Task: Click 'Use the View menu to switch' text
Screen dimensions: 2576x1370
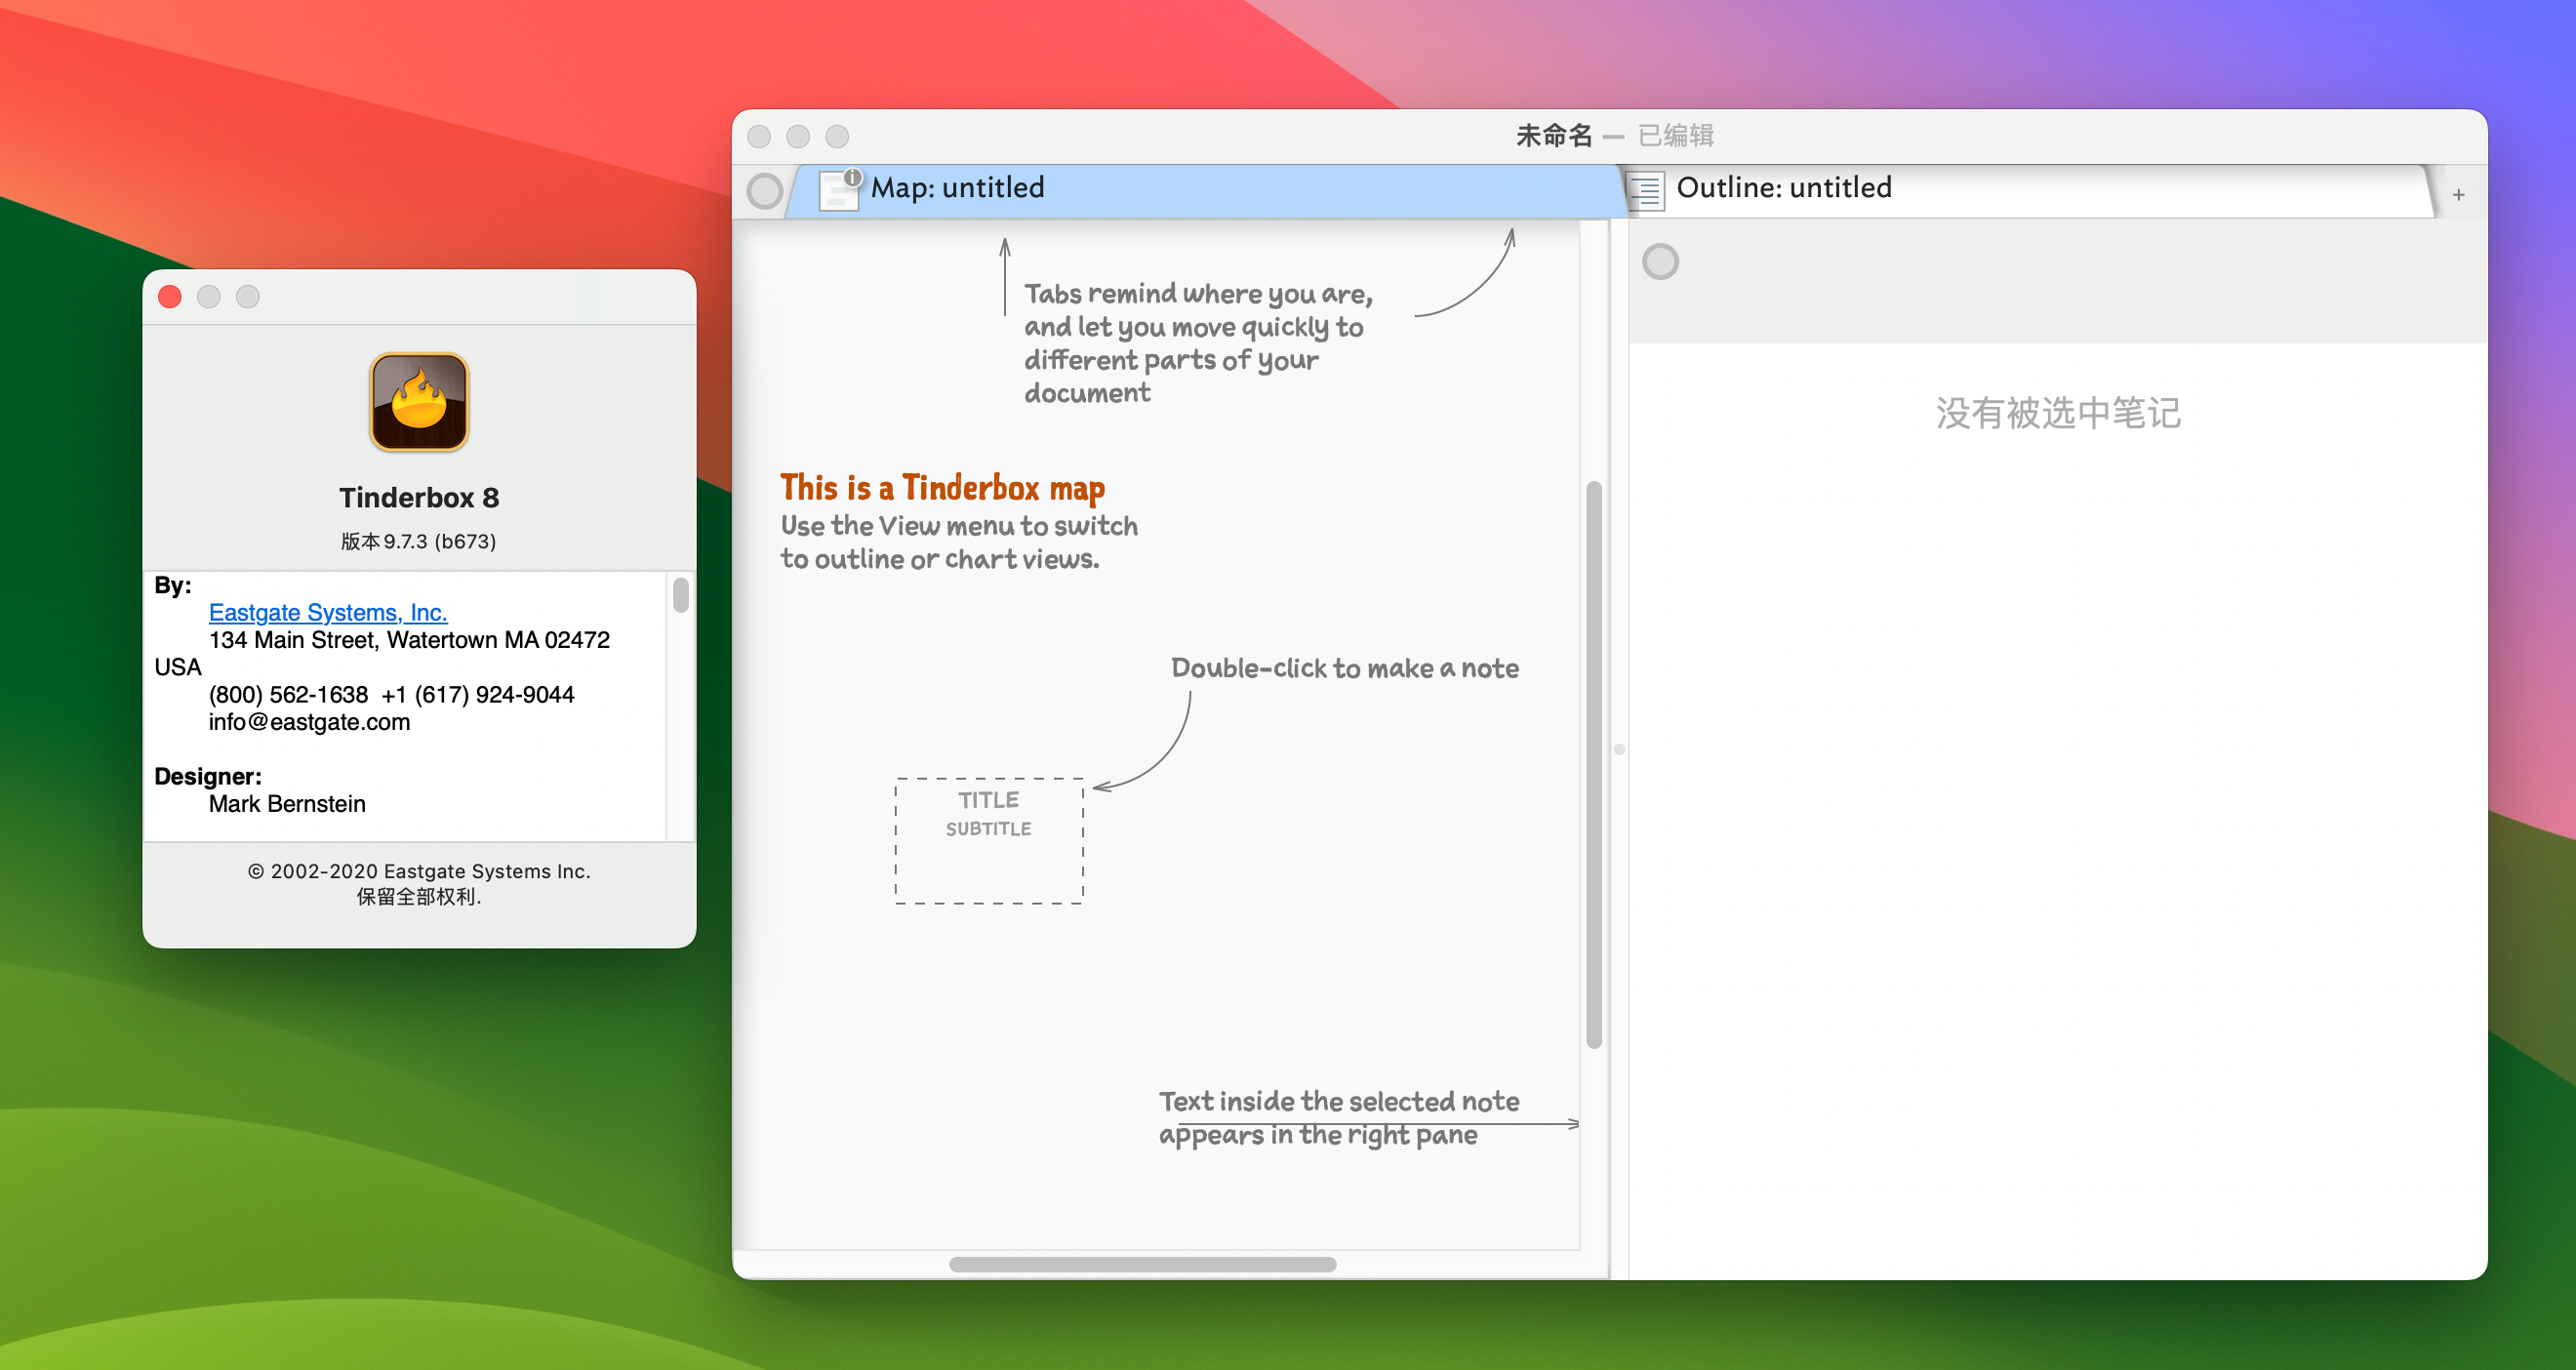Action: click(959, 542)
